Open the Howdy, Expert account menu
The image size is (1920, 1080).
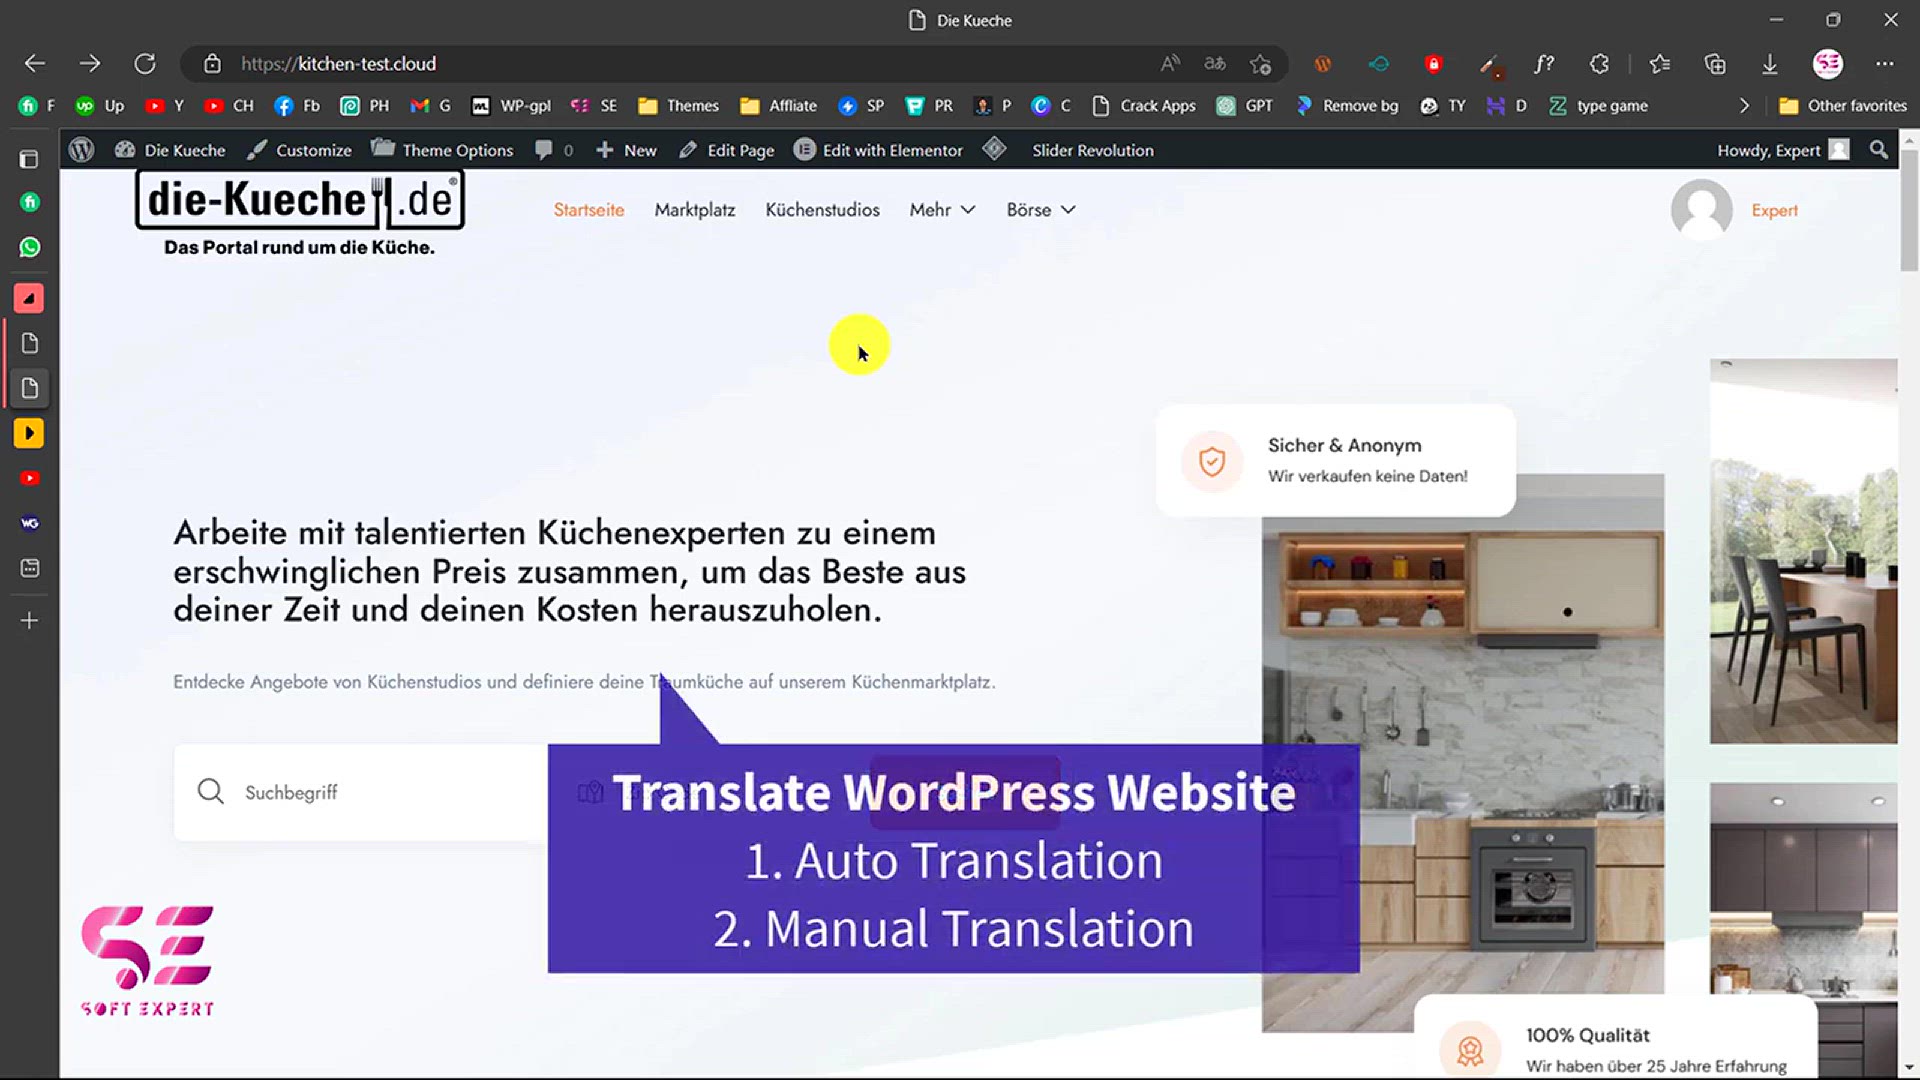click(x=1783, y=150)
